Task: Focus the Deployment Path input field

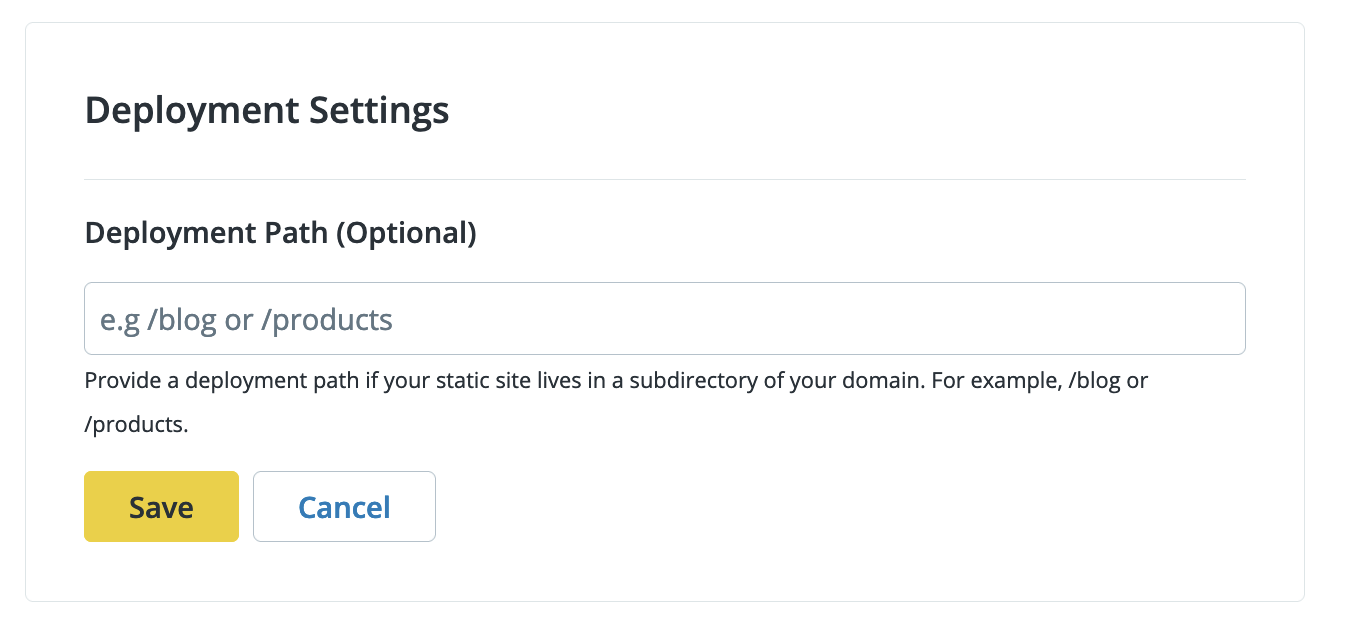Action: pos(664,319)
